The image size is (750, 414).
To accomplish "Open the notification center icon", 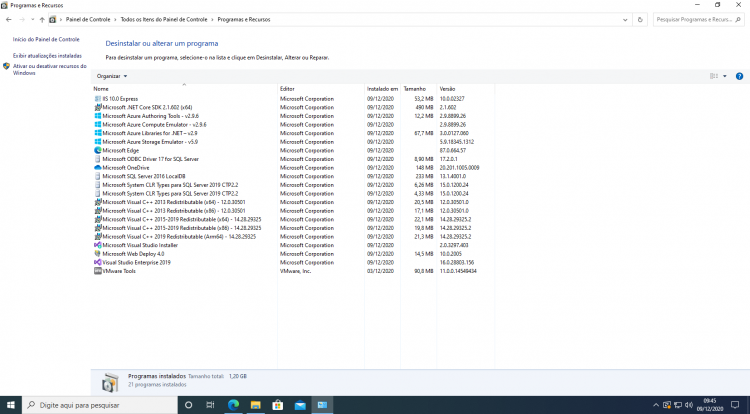I will pyautogui.click(x=735, y=405).
